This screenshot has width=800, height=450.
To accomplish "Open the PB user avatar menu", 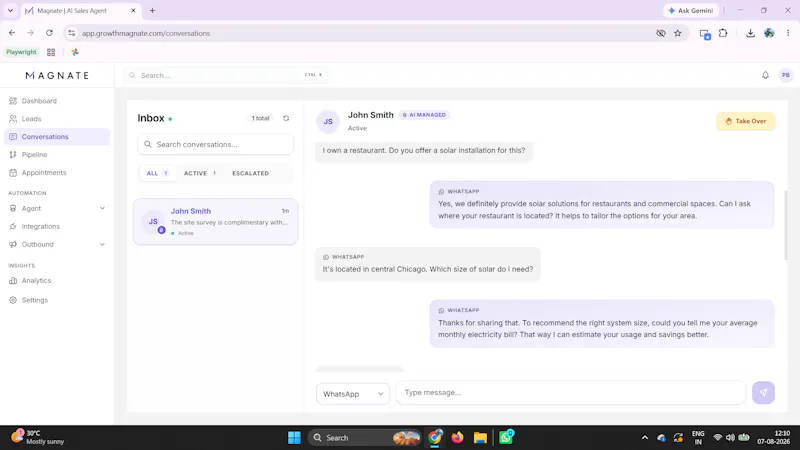I will click(x=786, y=75).
